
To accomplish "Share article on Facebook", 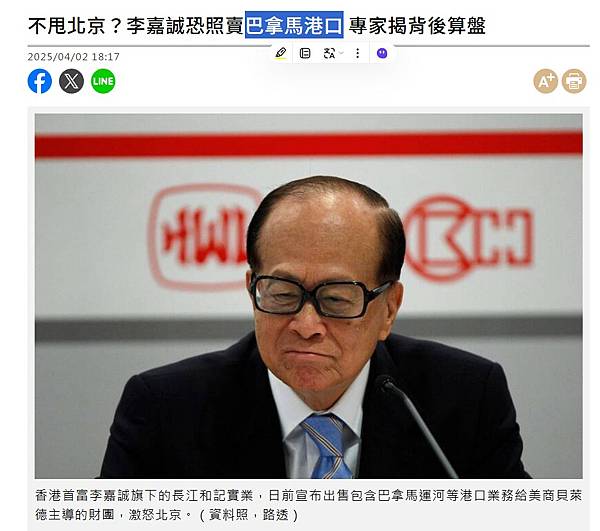I will coord(40,81).
